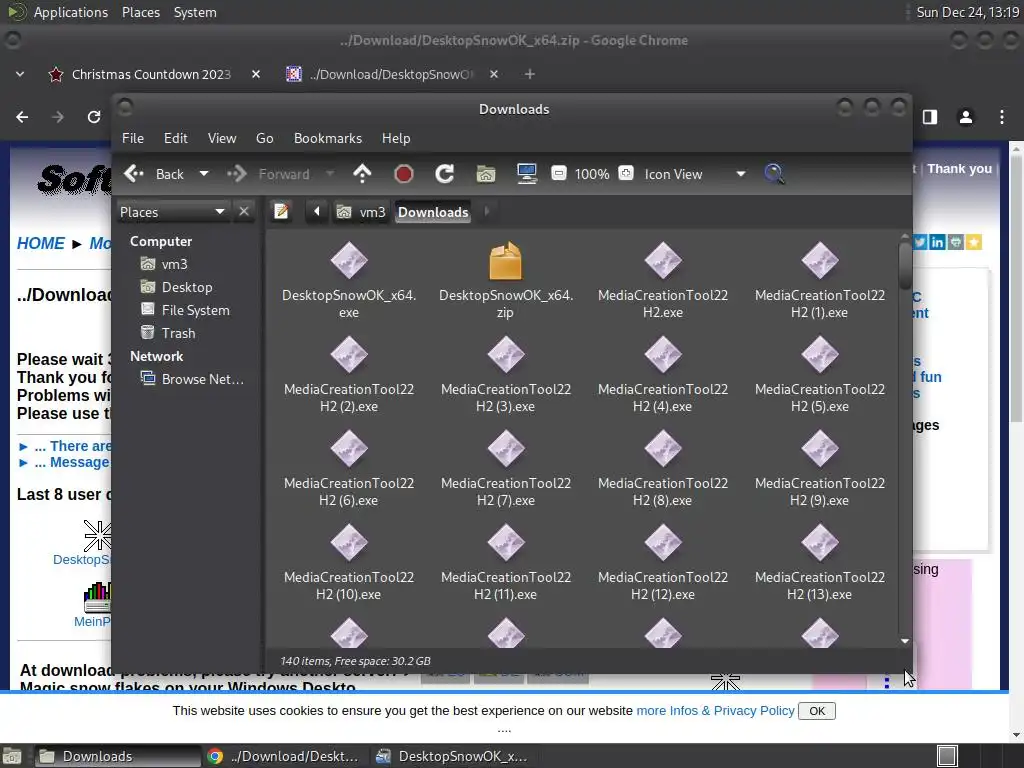1024x768 pixels.
Task: Select File System in the sidebar
Action: pos(185,310)
